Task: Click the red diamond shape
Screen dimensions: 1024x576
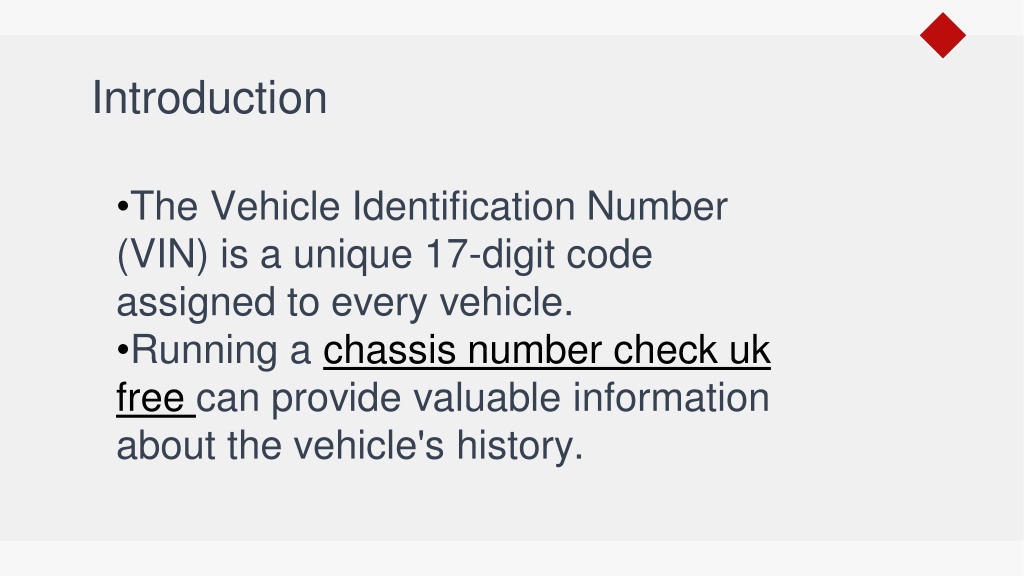Action: [x=942, y=35]
